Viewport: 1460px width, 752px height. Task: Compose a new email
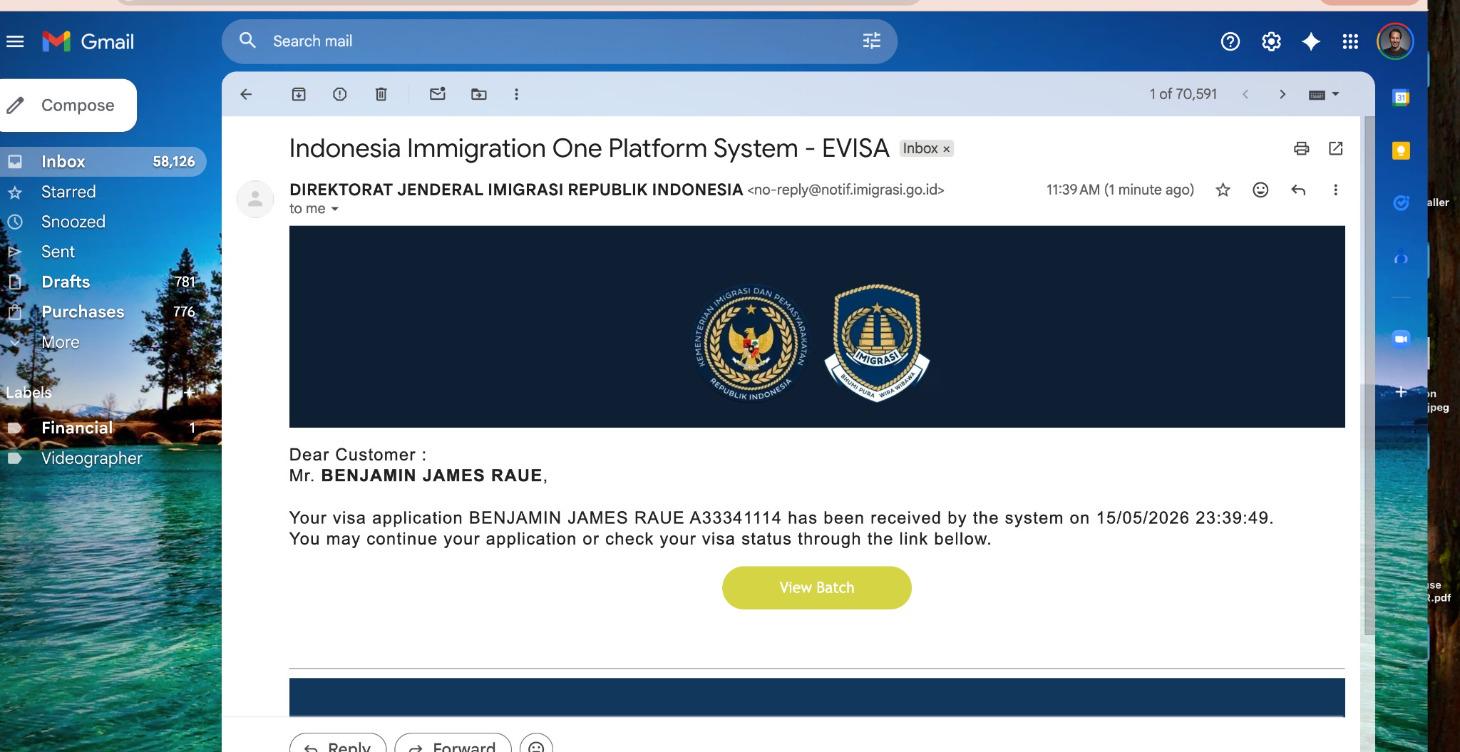[69, 105]
